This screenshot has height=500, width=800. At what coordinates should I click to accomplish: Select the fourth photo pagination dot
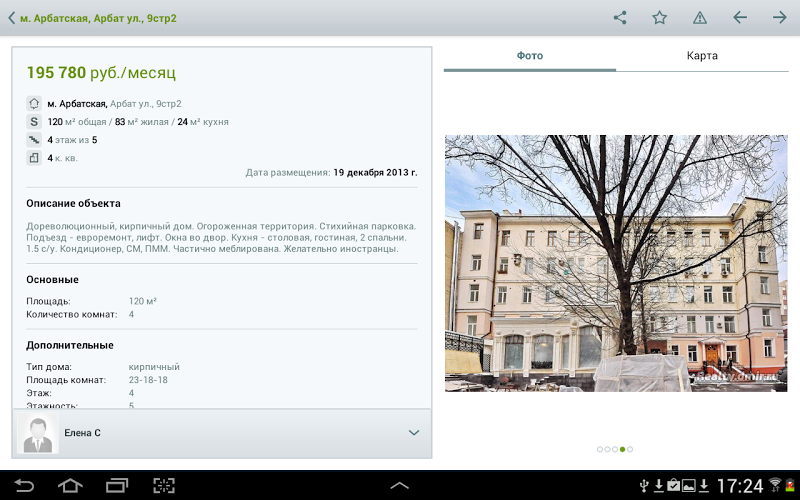tap(622, 449)
